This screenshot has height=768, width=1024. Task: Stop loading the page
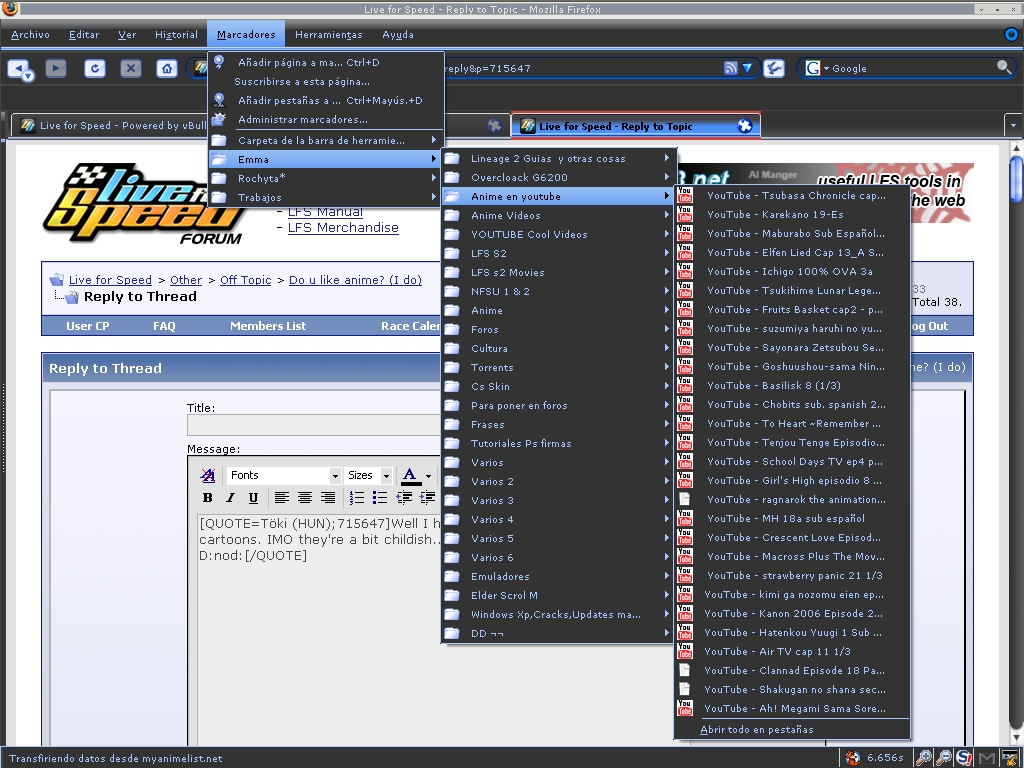(131, 68)
